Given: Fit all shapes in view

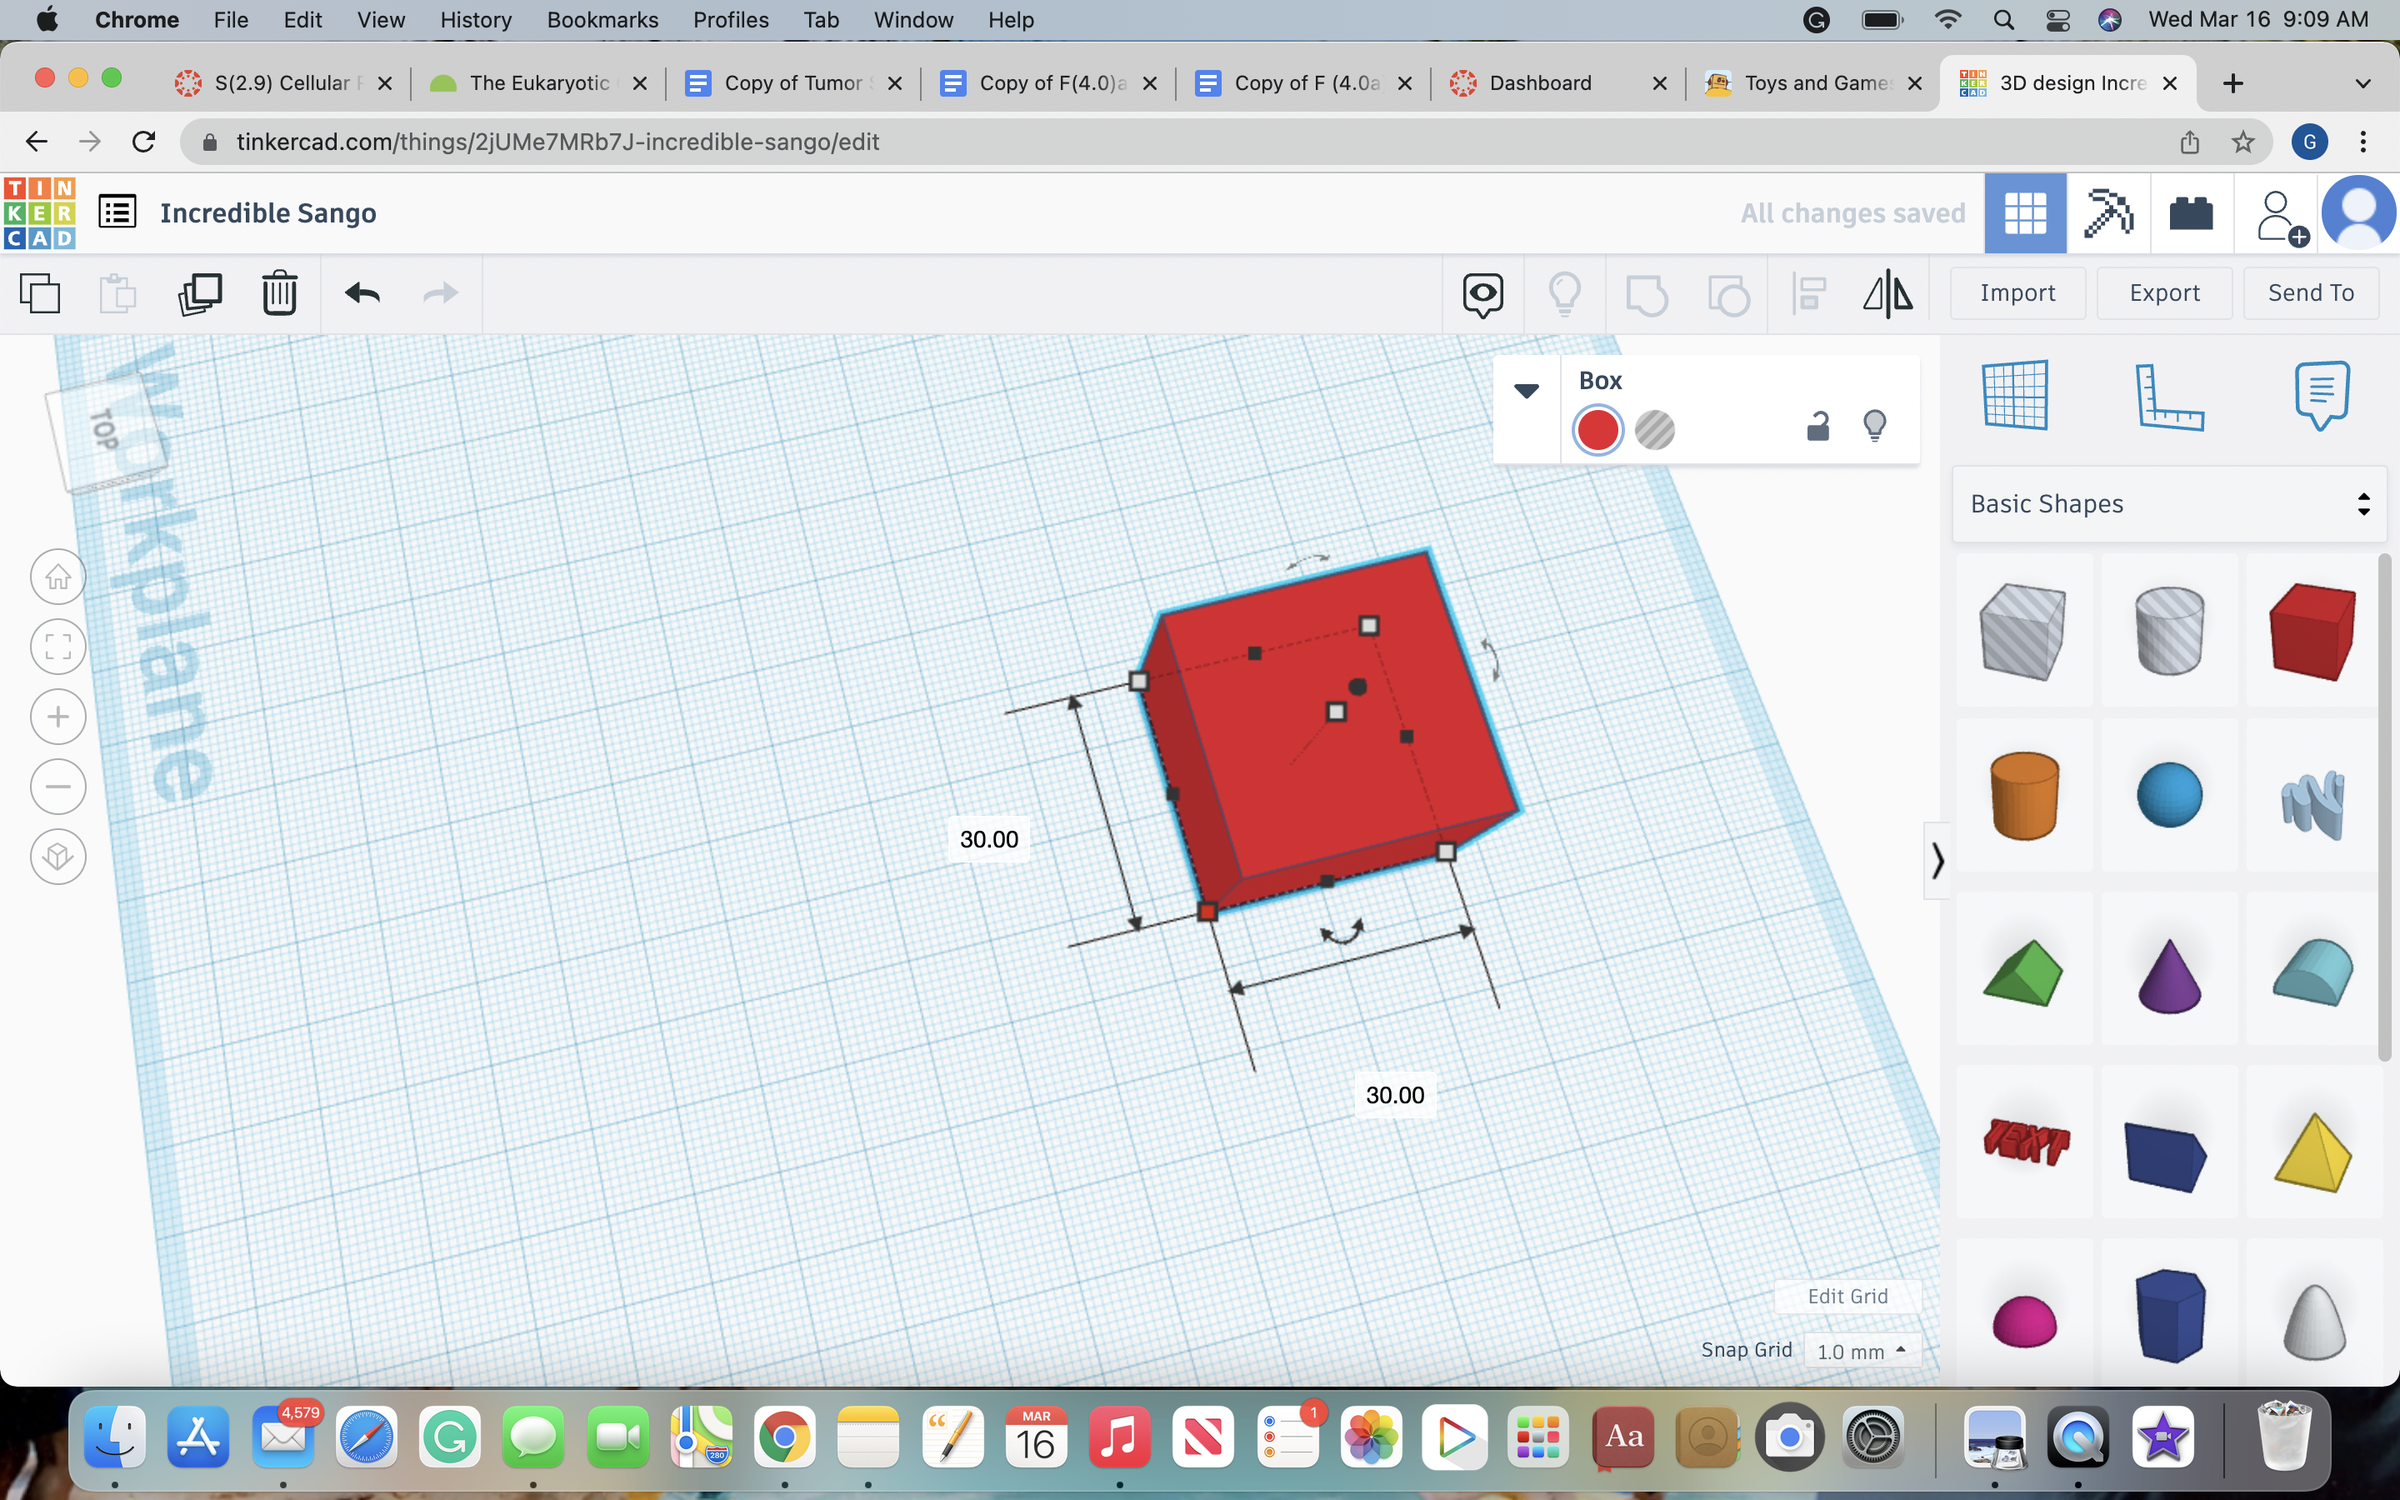Looking at the screenshot, I should tap(58, 647).
